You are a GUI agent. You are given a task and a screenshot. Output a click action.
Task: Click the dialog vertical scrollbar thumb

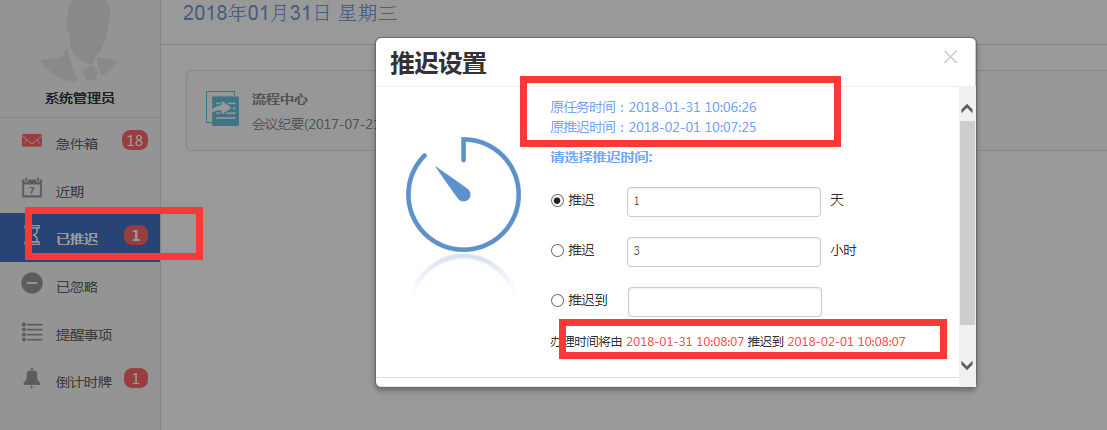(x=967, y=222)
